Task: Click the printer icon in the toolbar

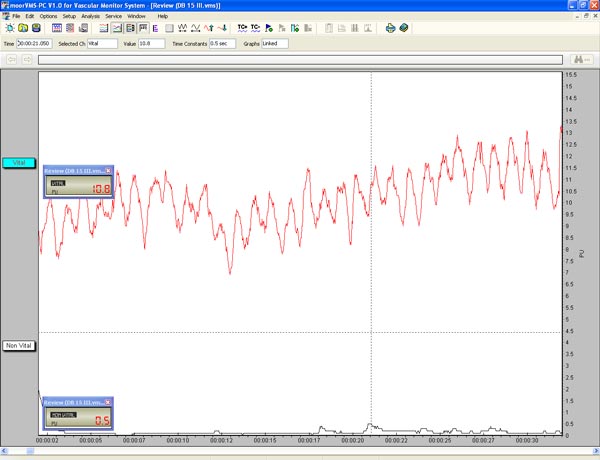Action: click(x=391, y=28)
